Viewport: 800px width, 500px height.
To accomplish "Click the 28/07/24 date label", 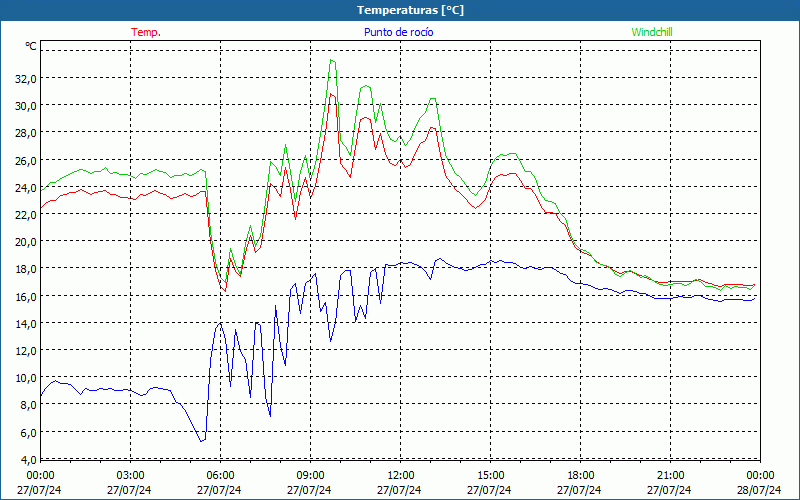I will pyautogui.click(x=759, y=490).
